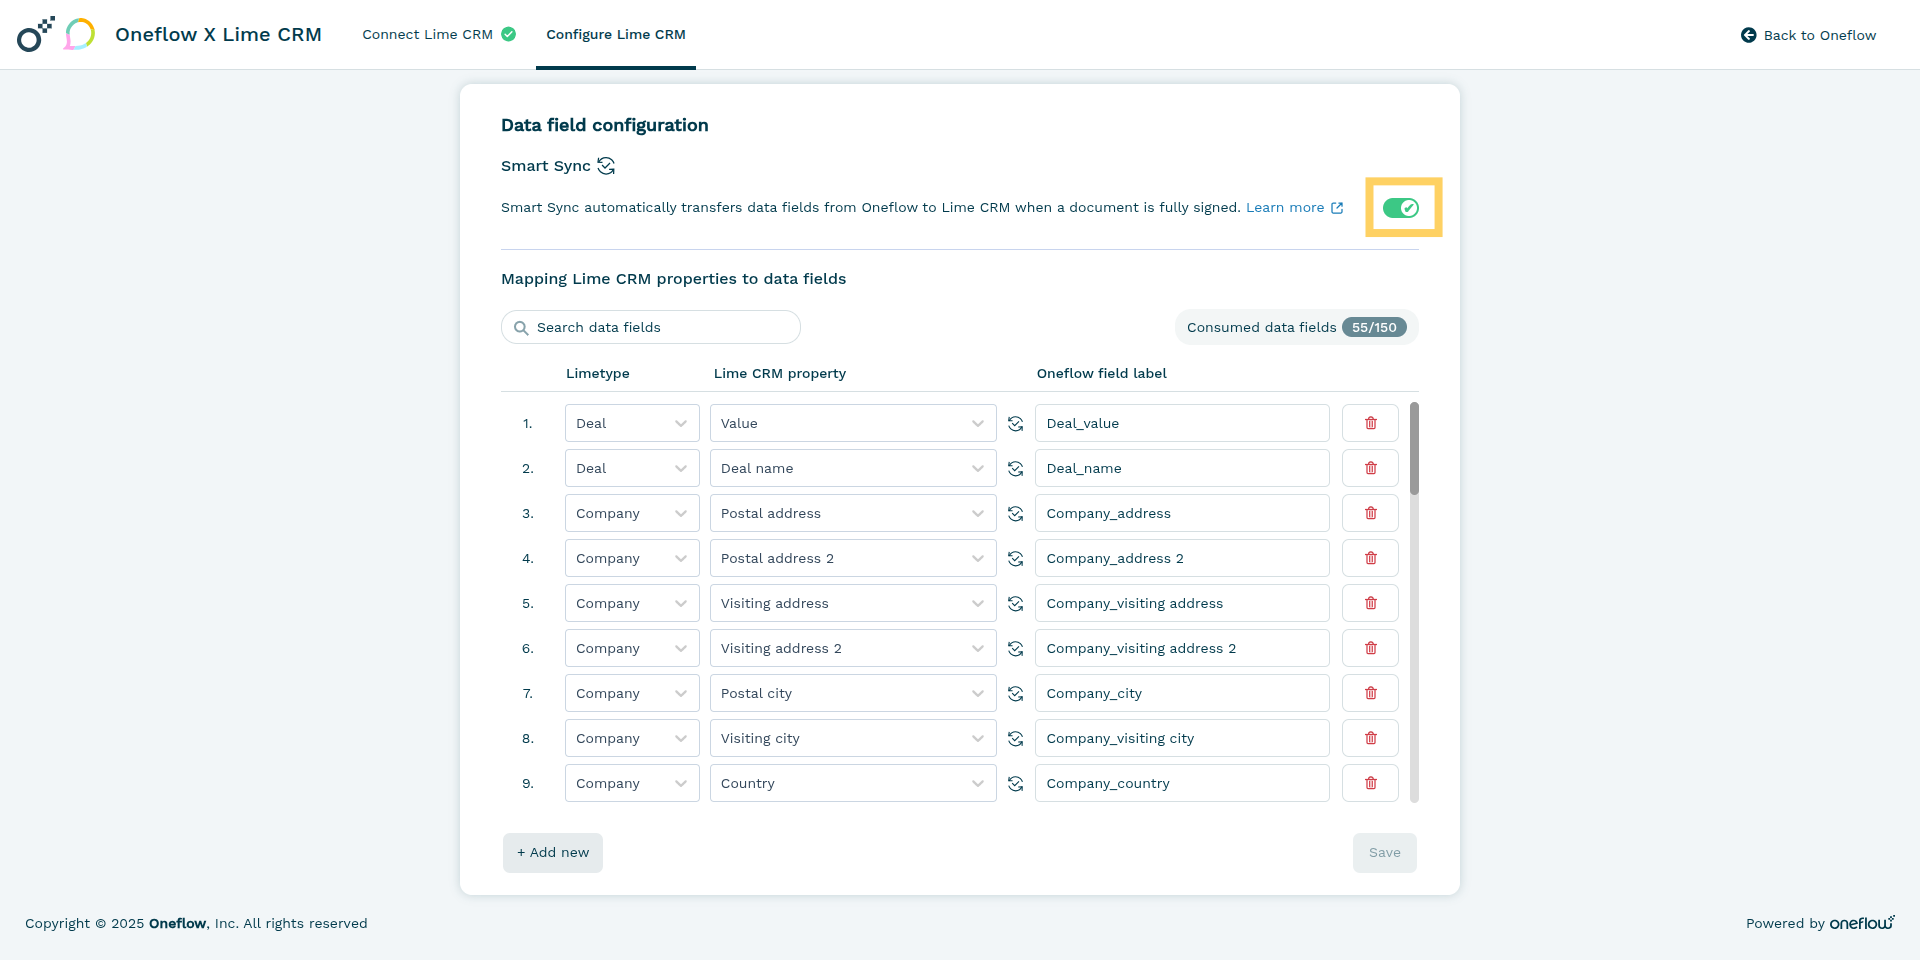Edit the Company_address 2 field label input
This screenshot has height=960, width=1920.
(x=1182, y=558)
